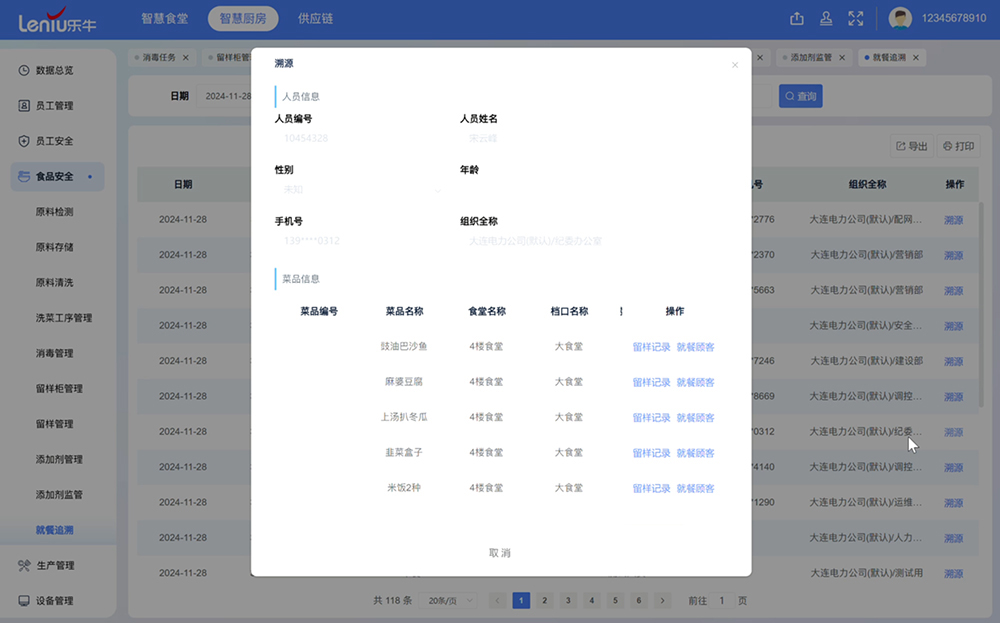Expand the 设备管理 sidebar section
Screen dimensions: 1000x623
55,601
